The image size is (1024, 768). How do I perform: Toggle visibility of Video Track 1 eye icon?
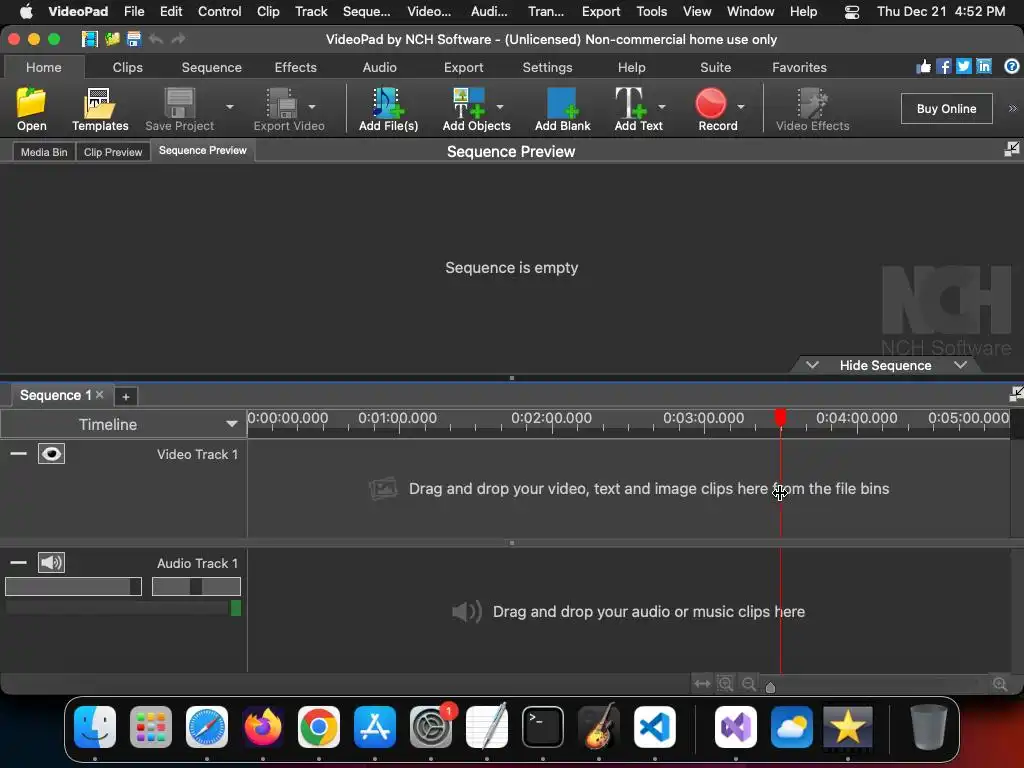click(x=51, y=454)
